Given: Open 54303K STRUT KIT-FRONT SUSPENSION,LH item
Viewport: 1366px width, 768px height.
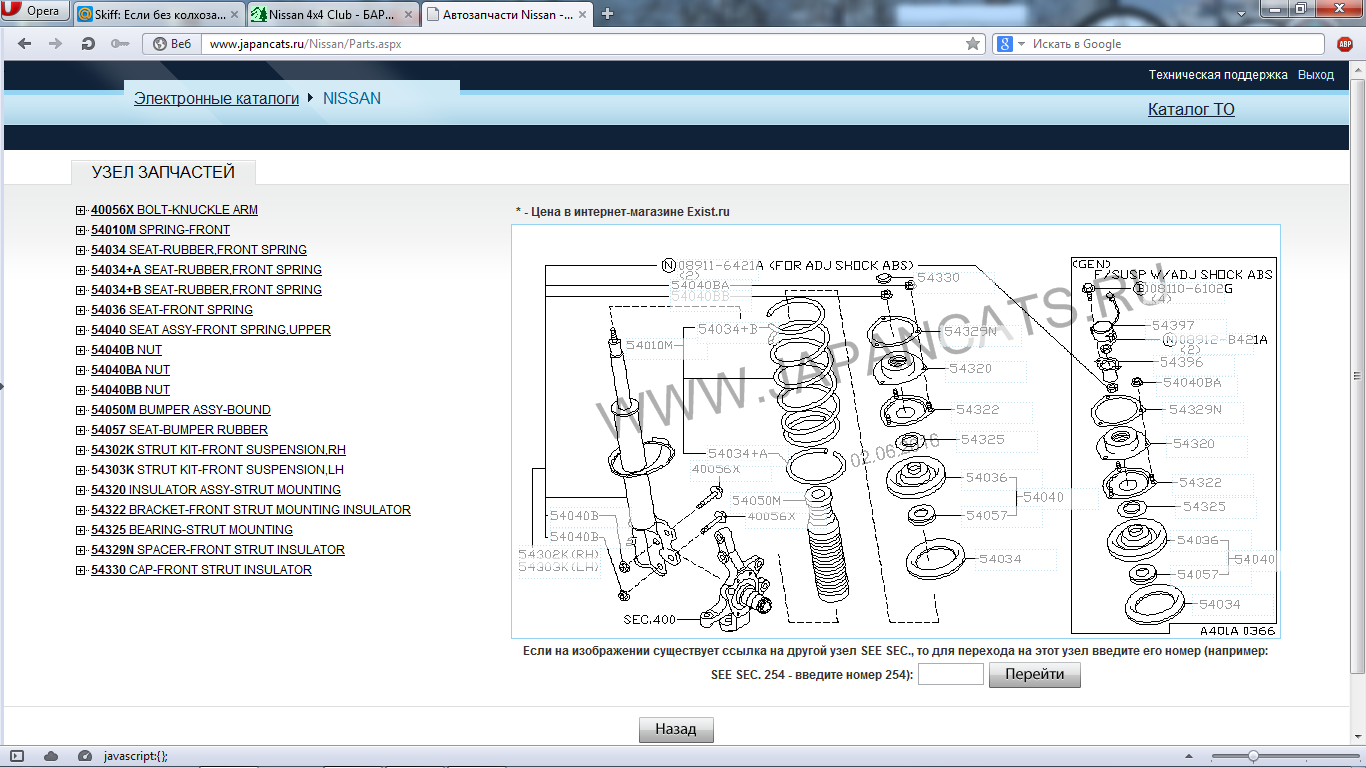Looking at the screenshot, I should [217, 470].
